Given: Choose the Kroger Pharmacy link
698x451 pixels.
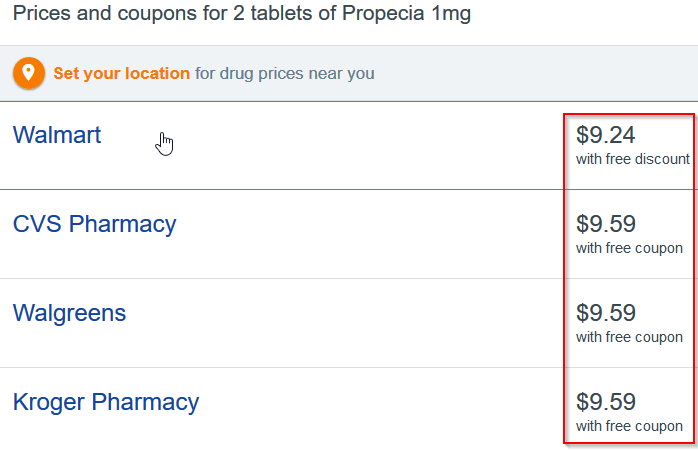Looking at the screenshot, I should pyautogui.click(x=106, y=402).
